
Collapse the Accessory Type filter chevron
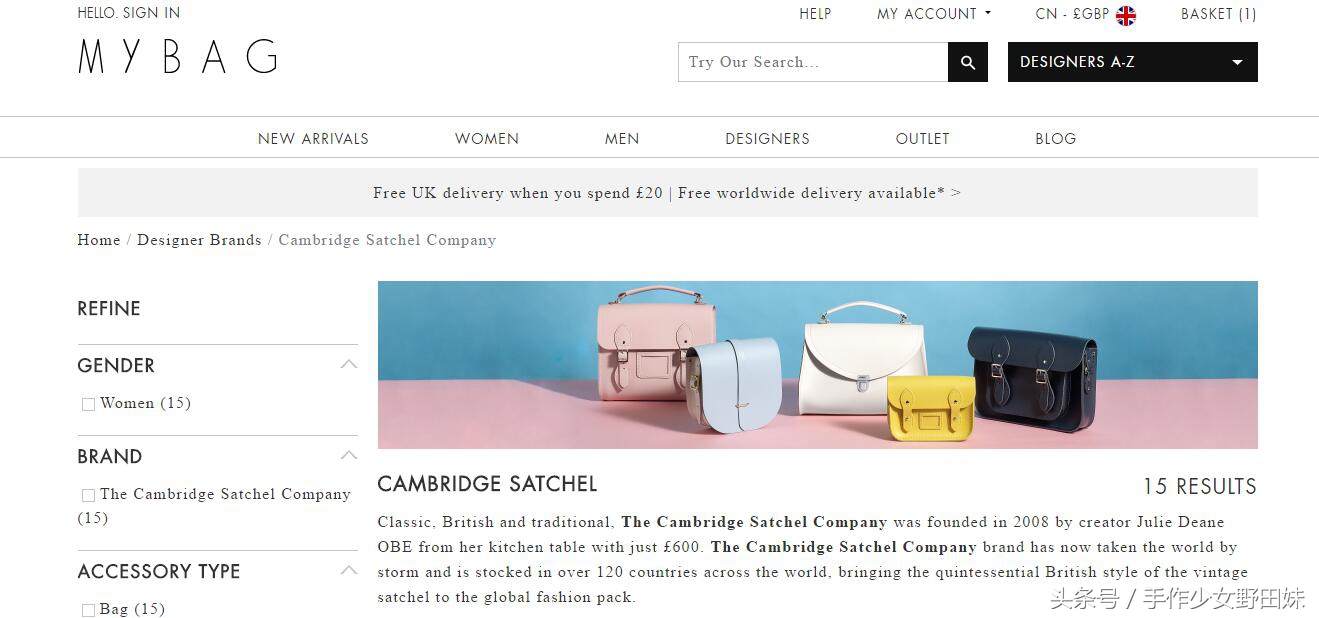point(348,570)
